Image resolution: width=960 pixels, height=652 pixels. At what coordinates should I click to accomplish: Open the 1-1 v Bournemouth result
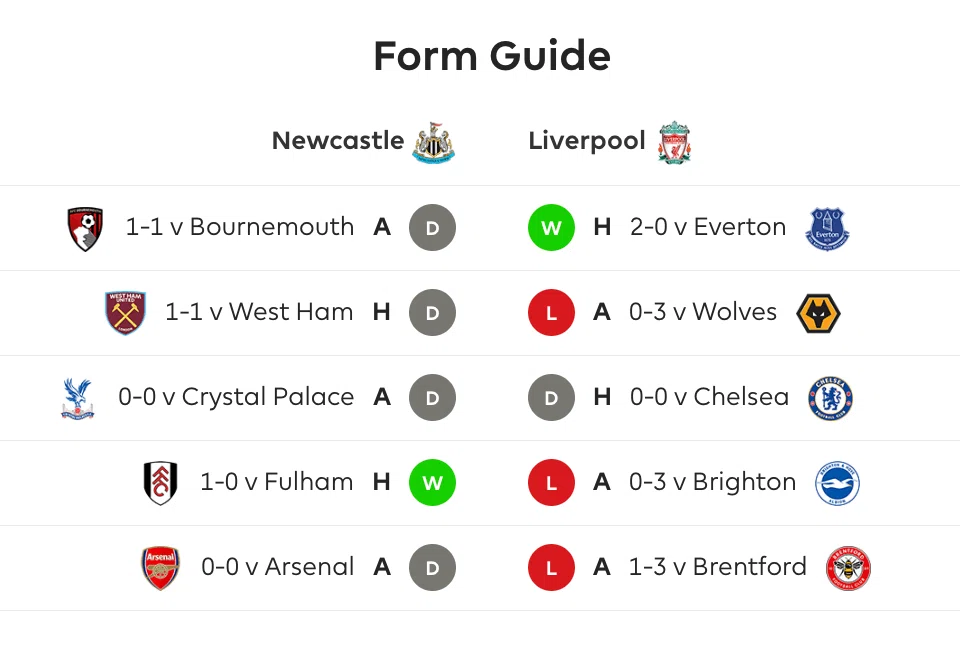click(x=239, y=227)
